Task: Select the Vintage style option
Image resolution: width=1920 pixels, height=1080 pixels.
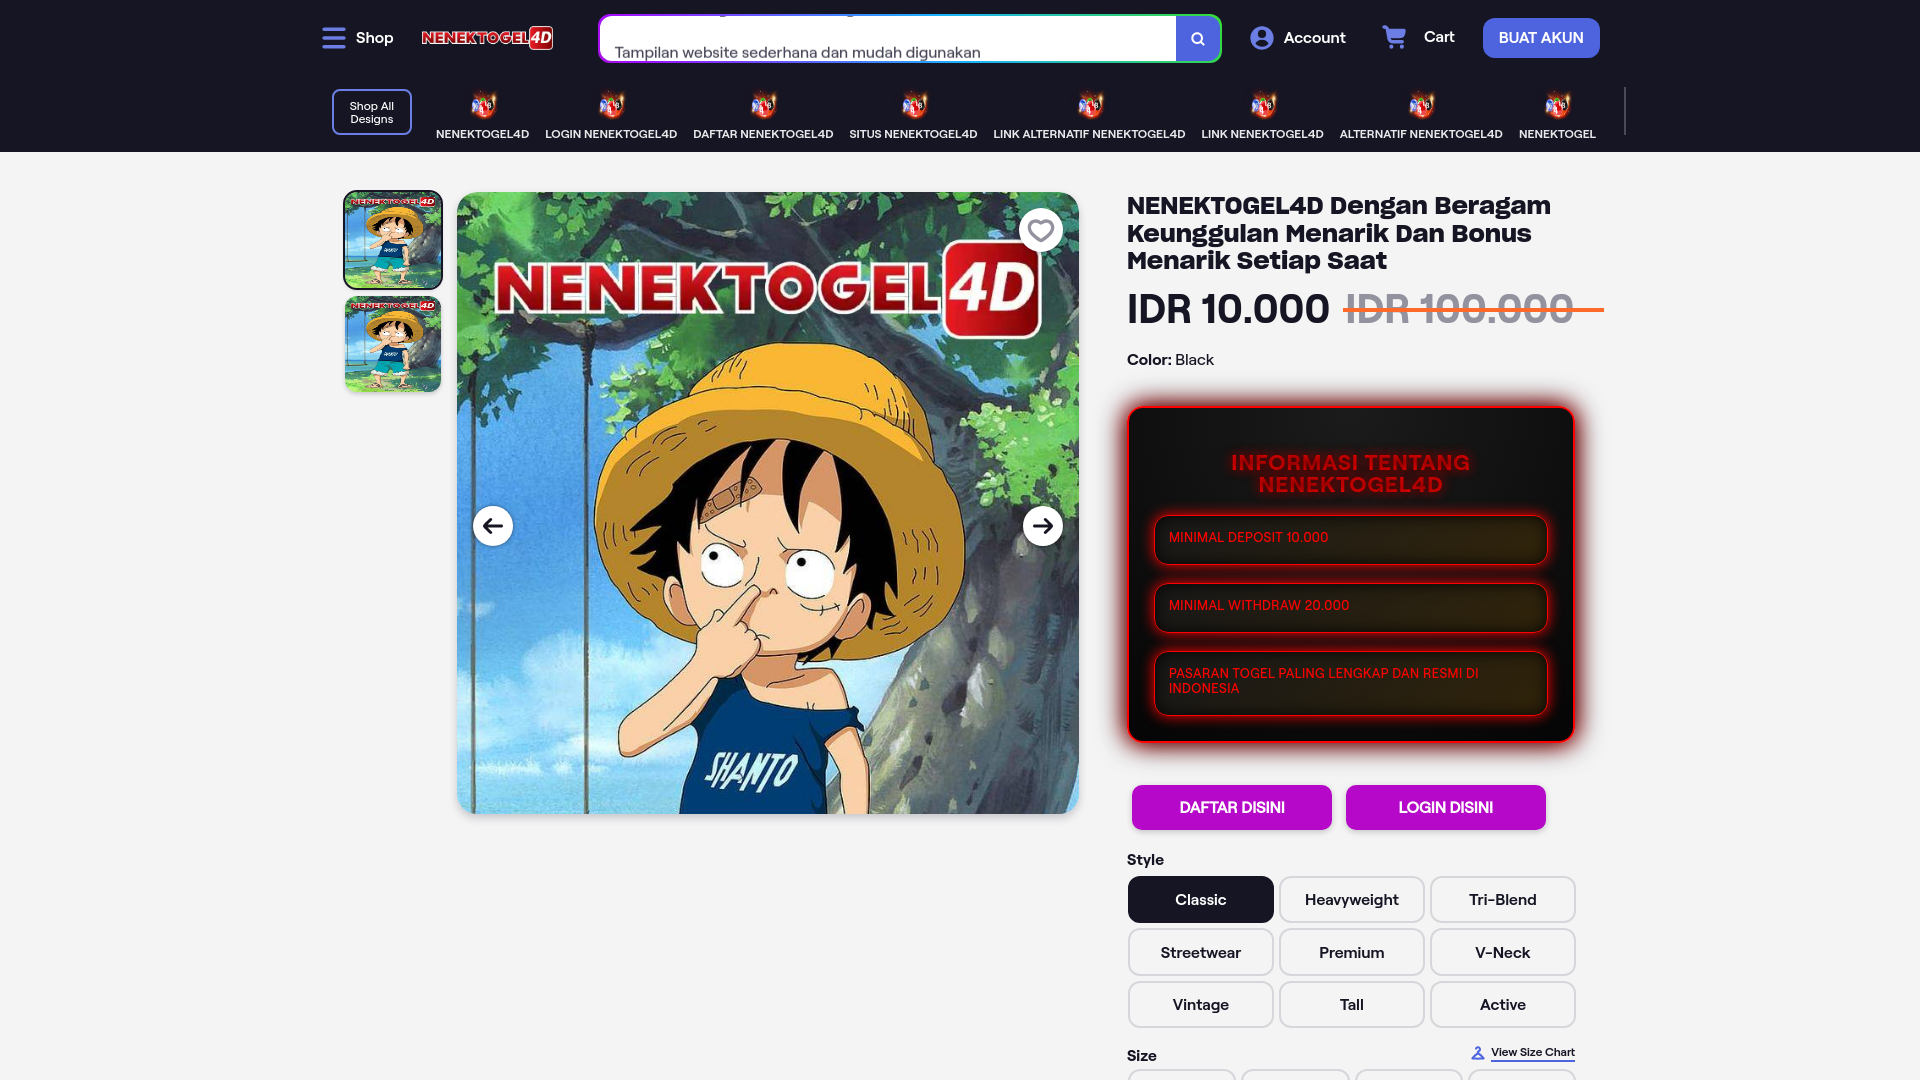Action: click(x=1201, y=1004)
